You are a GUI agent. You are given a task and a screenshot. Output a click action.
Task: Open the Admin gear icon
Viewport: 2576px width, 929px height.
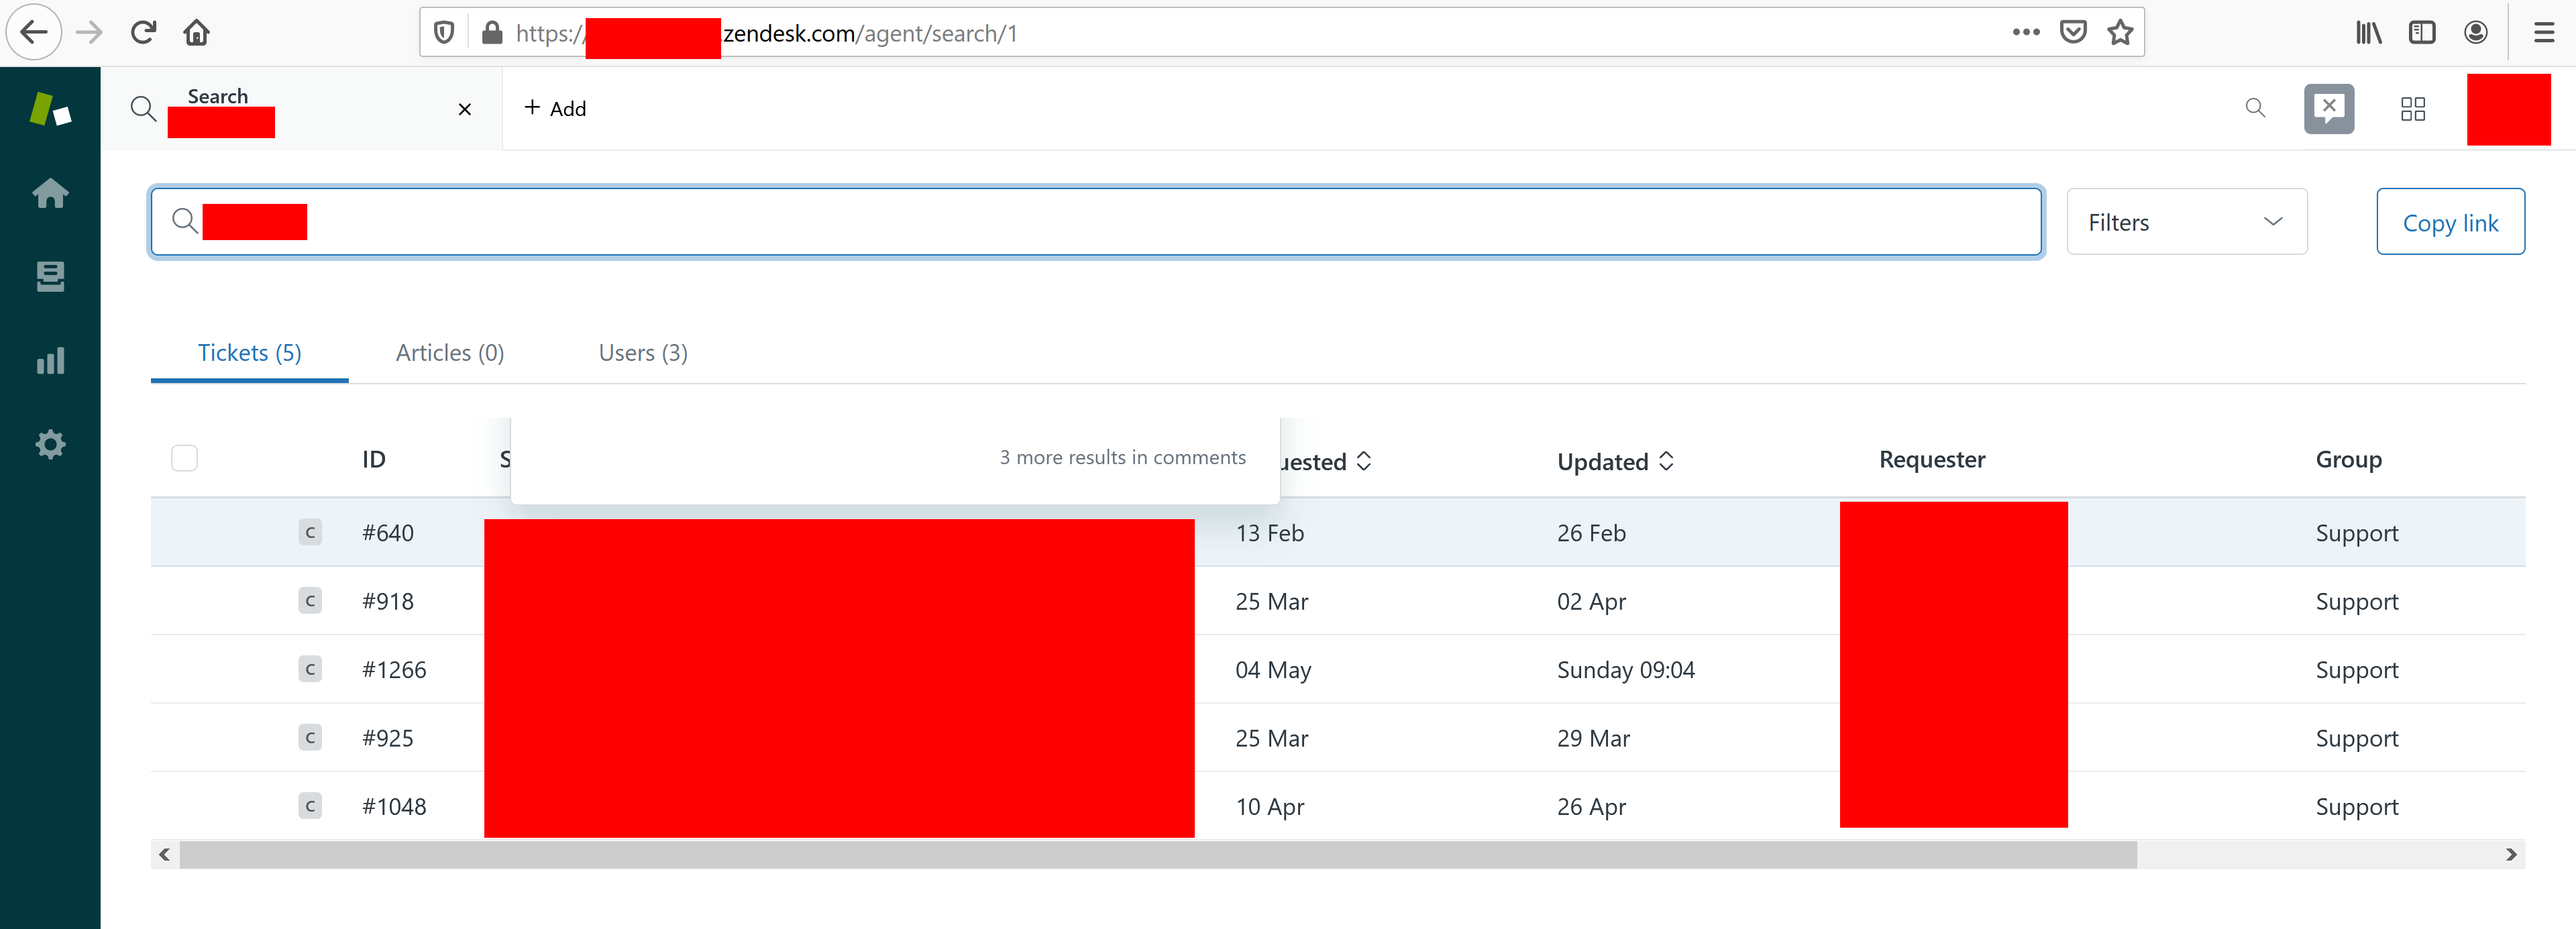(50, 444)
